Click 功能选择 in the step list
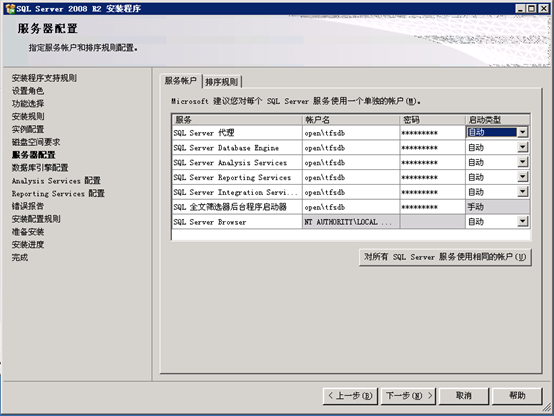This screenshot has height=416, width=554. pos(28,104)
